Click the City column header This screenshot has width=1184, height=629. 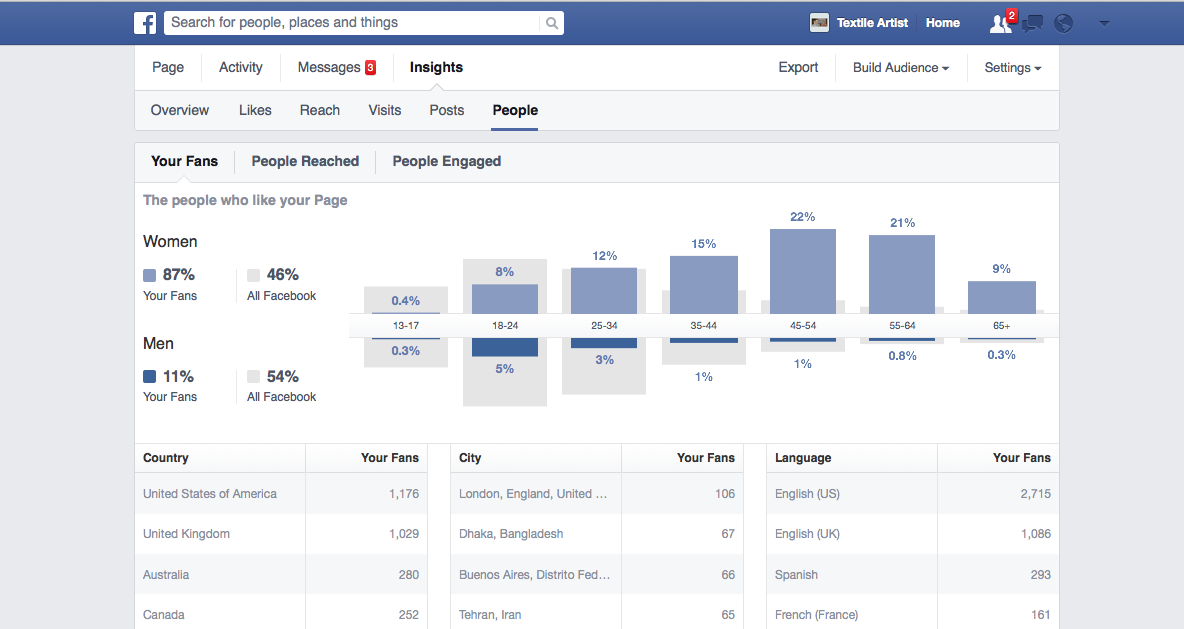[470, 458]
